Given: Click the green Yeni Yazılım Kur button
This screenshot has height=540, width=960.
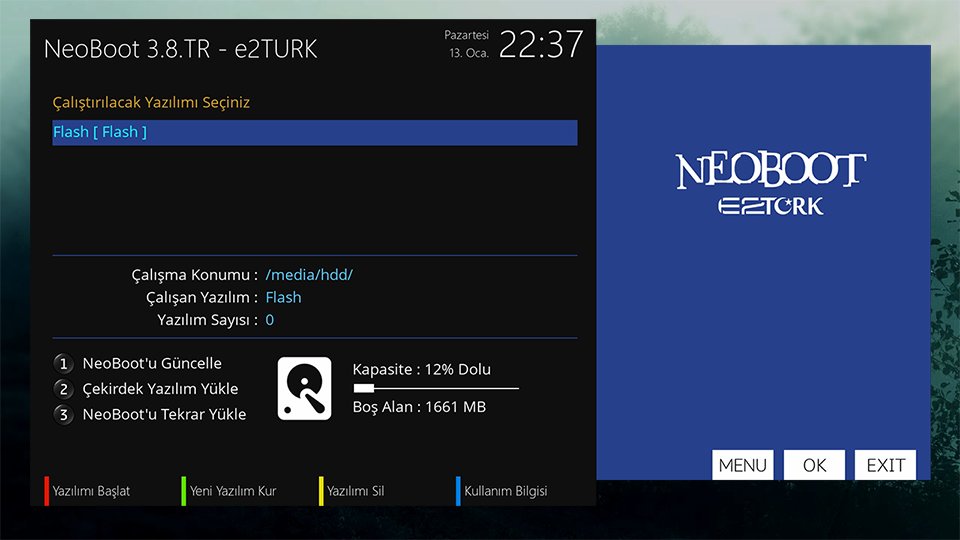Looking at the screenshot, I should point(229,491).
